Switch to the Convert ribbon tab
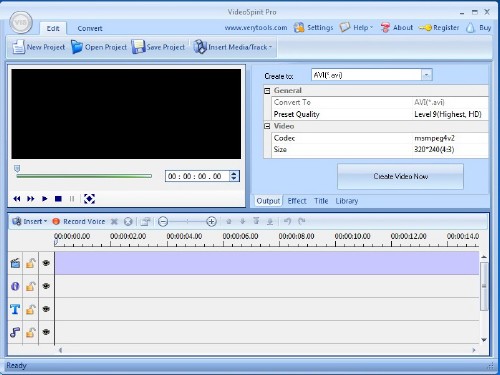Viewport: 500px width, 375px height. (x=90, y=28)
